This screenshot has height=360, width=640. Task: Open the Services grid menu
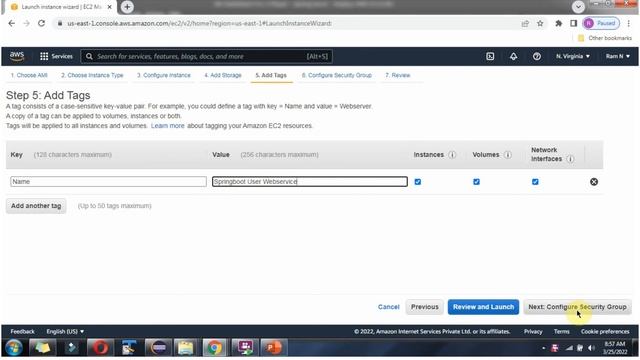56,56
